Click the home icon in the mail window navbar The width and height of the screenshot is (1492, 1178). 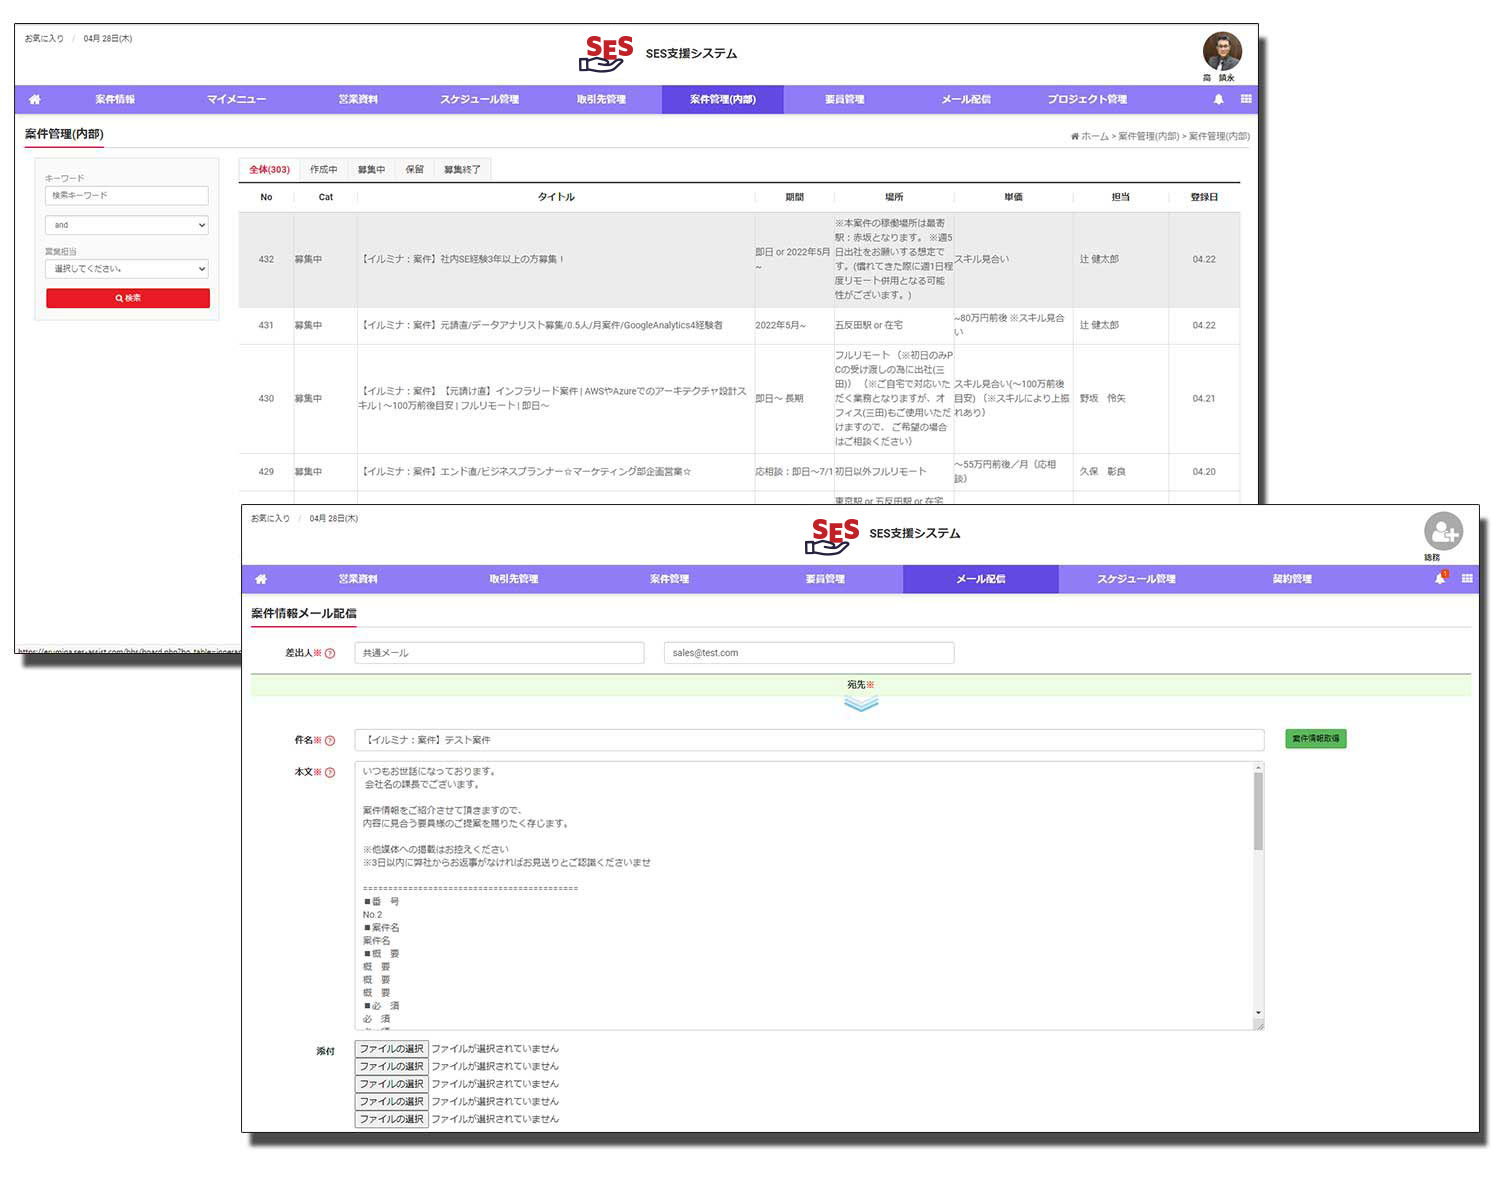(261, 579)
